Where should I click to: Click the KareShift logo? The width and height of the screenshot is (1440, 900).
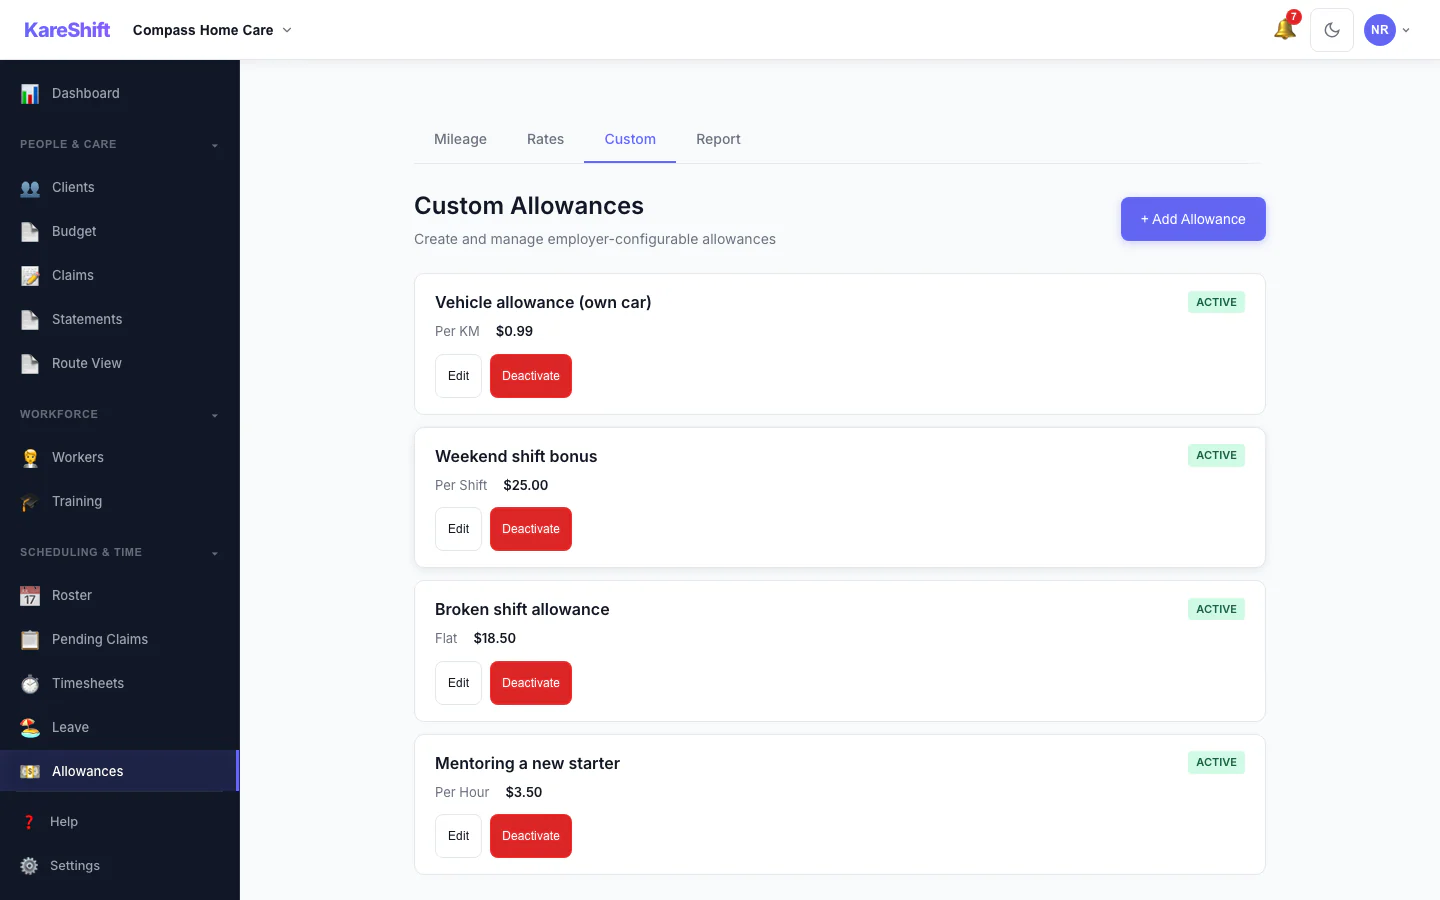pos(67,30)
